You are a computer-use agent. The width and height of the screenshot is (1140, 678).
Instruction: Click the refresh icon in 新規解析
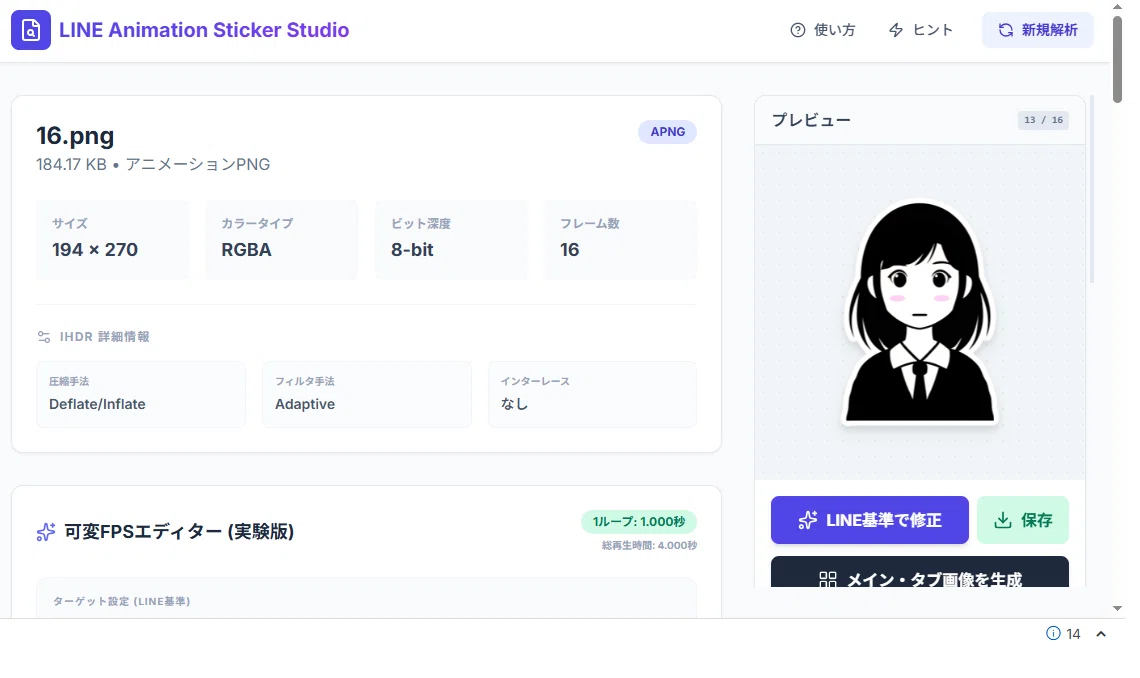coord(1005,30)
